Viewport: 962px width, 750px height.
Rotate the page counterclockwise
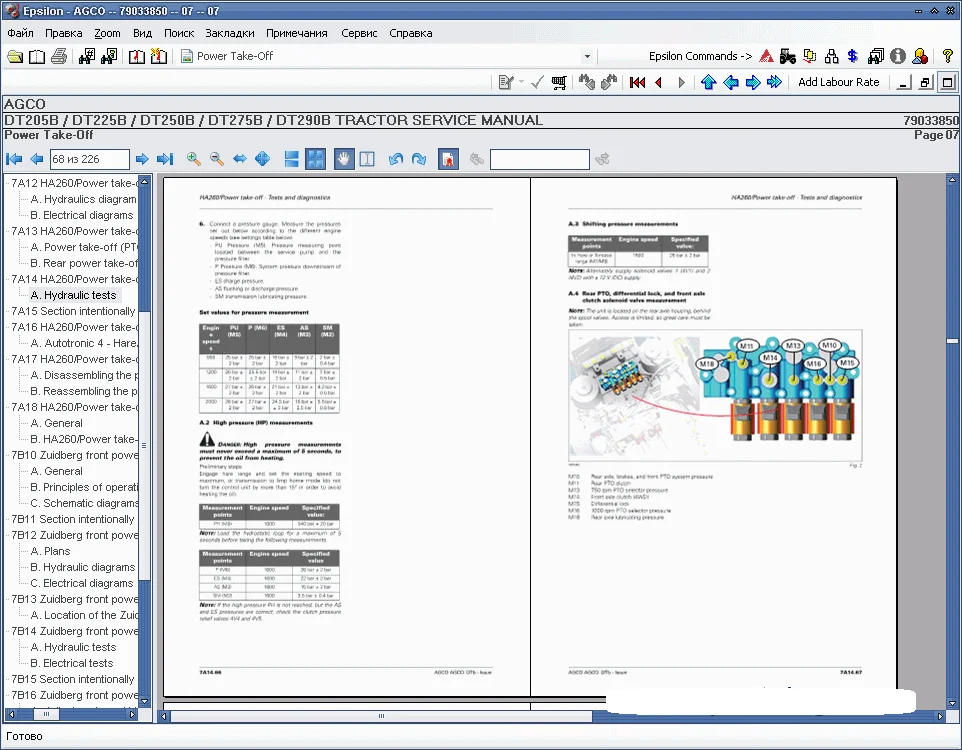point(395,159)
